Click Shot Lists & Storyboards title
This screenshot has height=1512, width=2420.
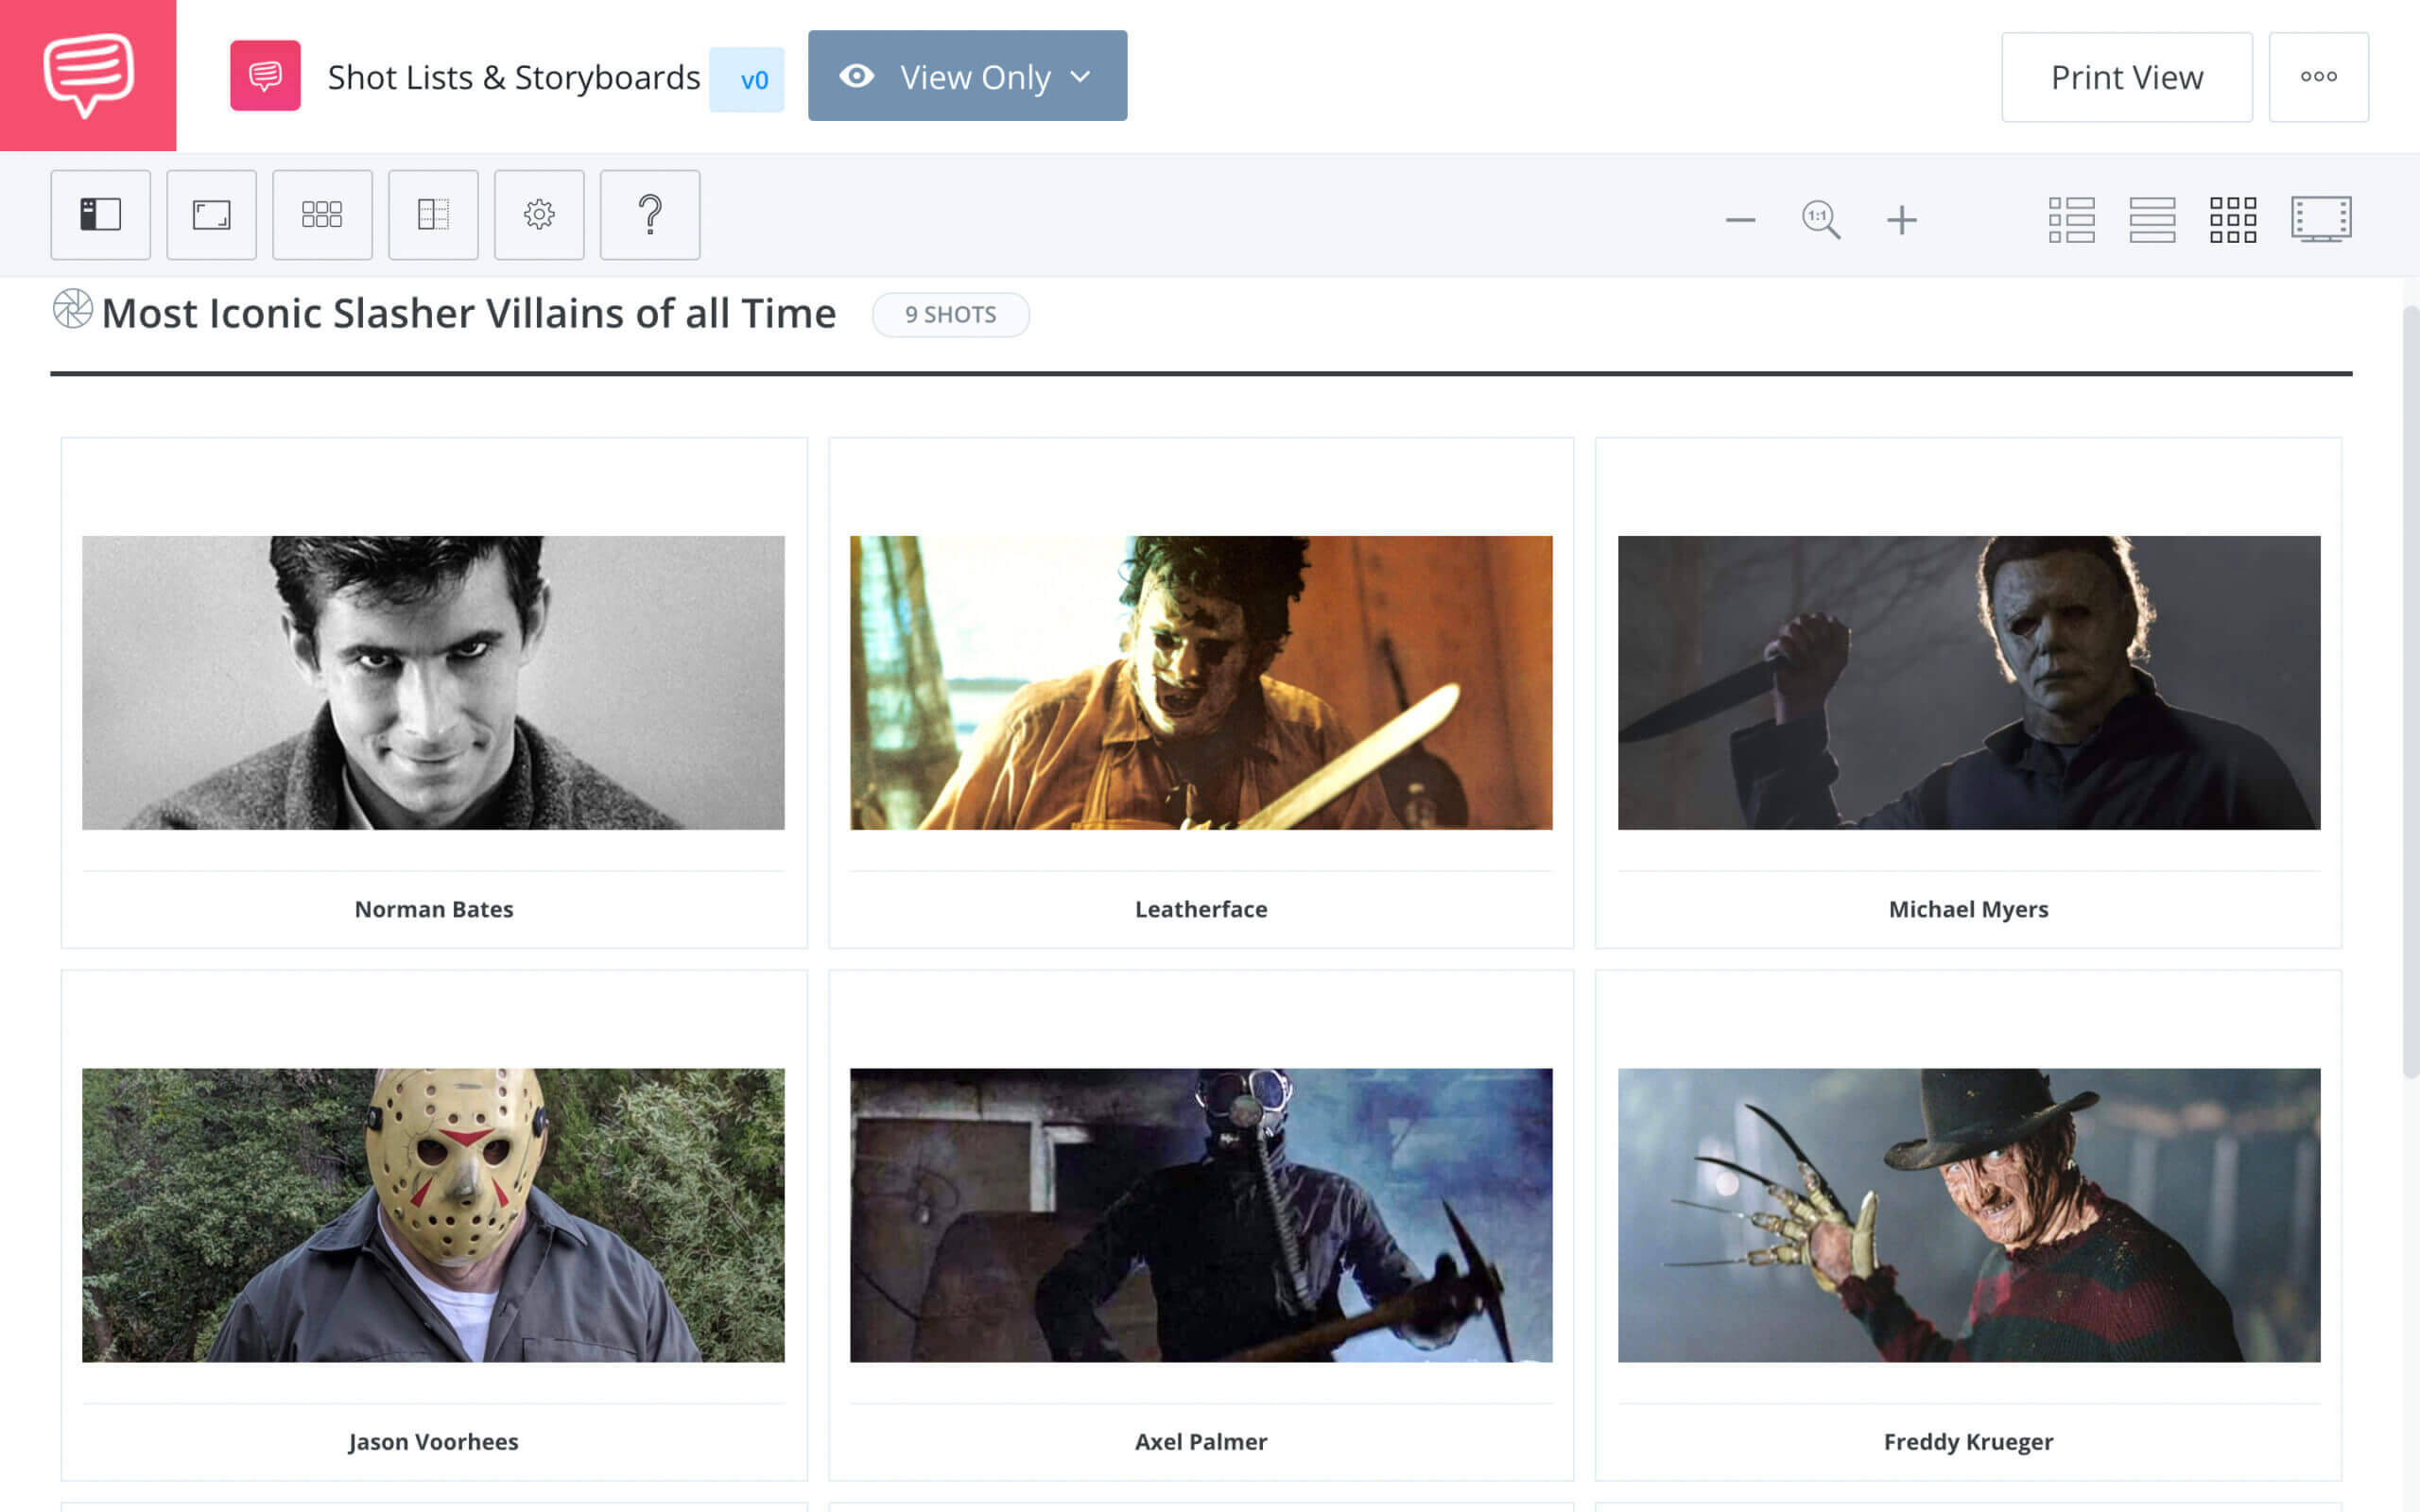[x=514, y=77]
